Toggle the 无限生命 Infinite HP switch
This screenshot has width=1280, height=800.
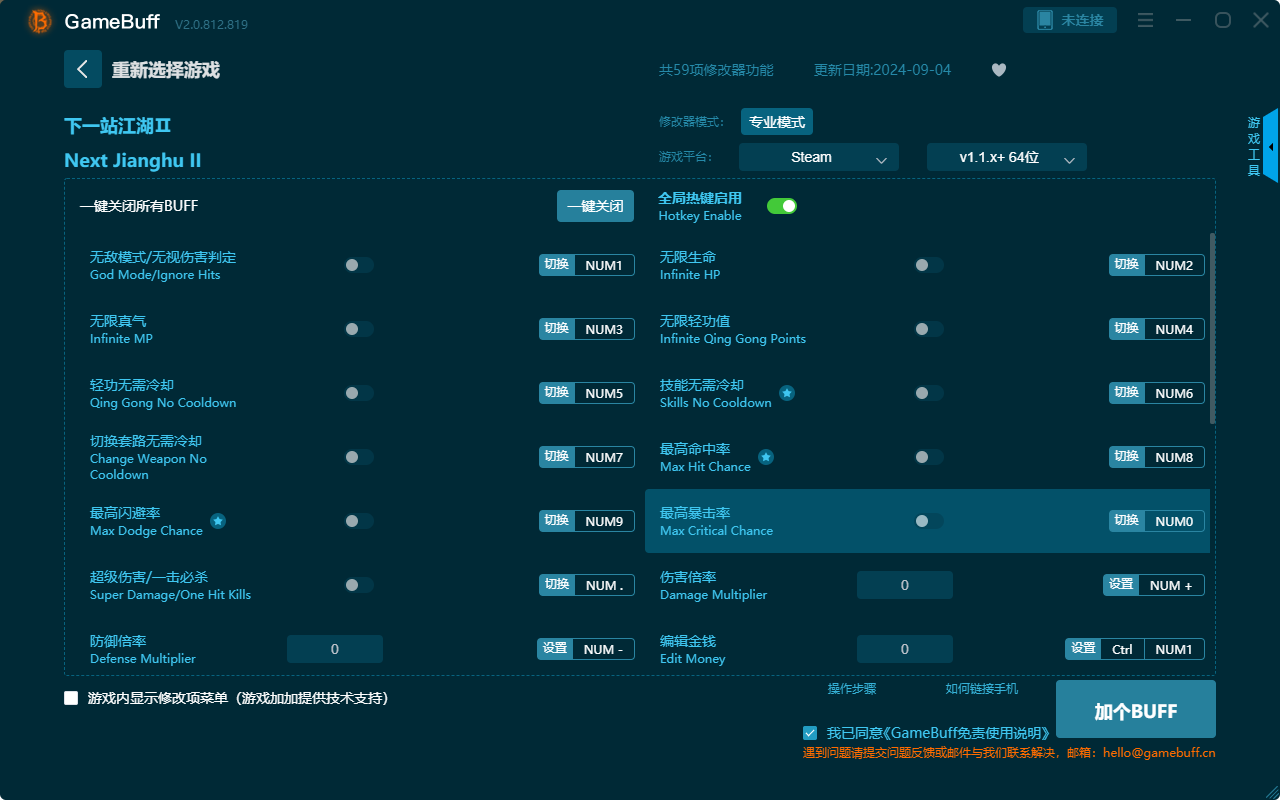point(928,264)
